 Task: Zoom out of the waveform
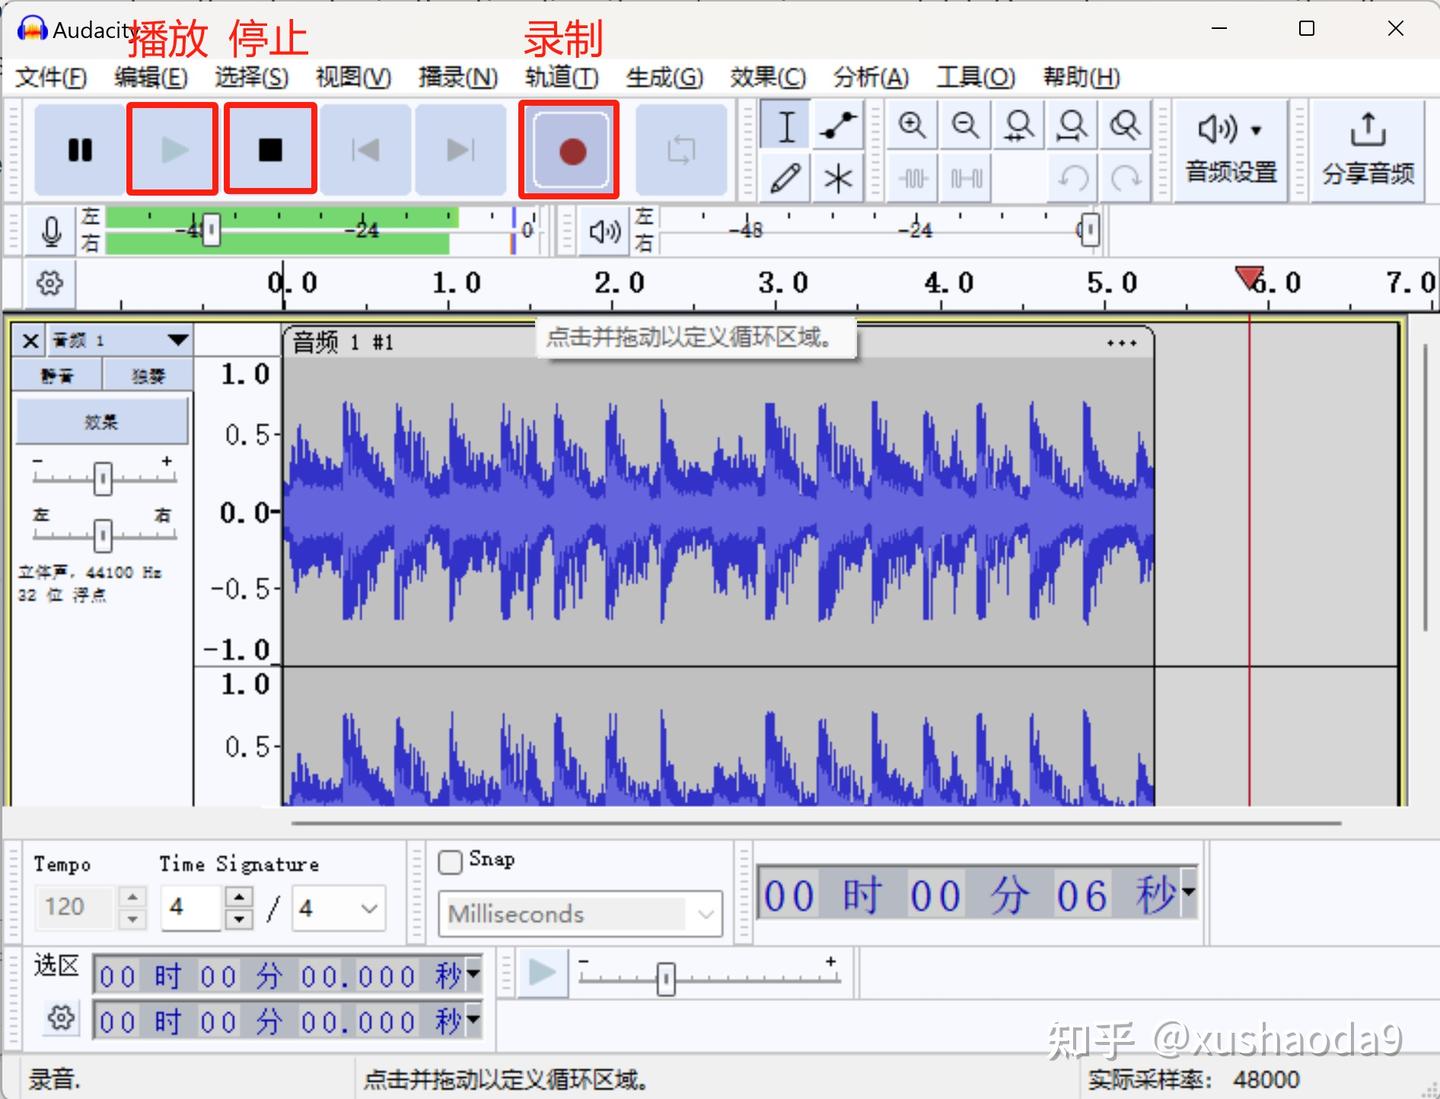pos(964,125)
